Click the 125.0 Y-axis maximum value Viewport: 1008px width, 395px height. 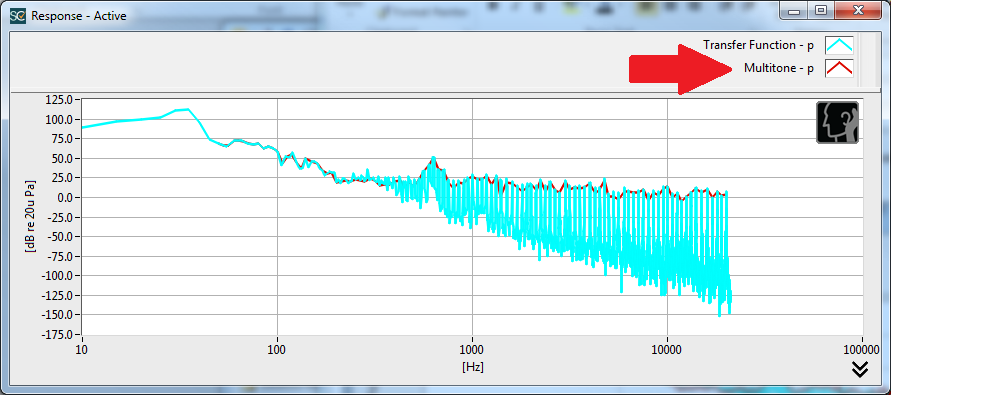tap(60, 100)
